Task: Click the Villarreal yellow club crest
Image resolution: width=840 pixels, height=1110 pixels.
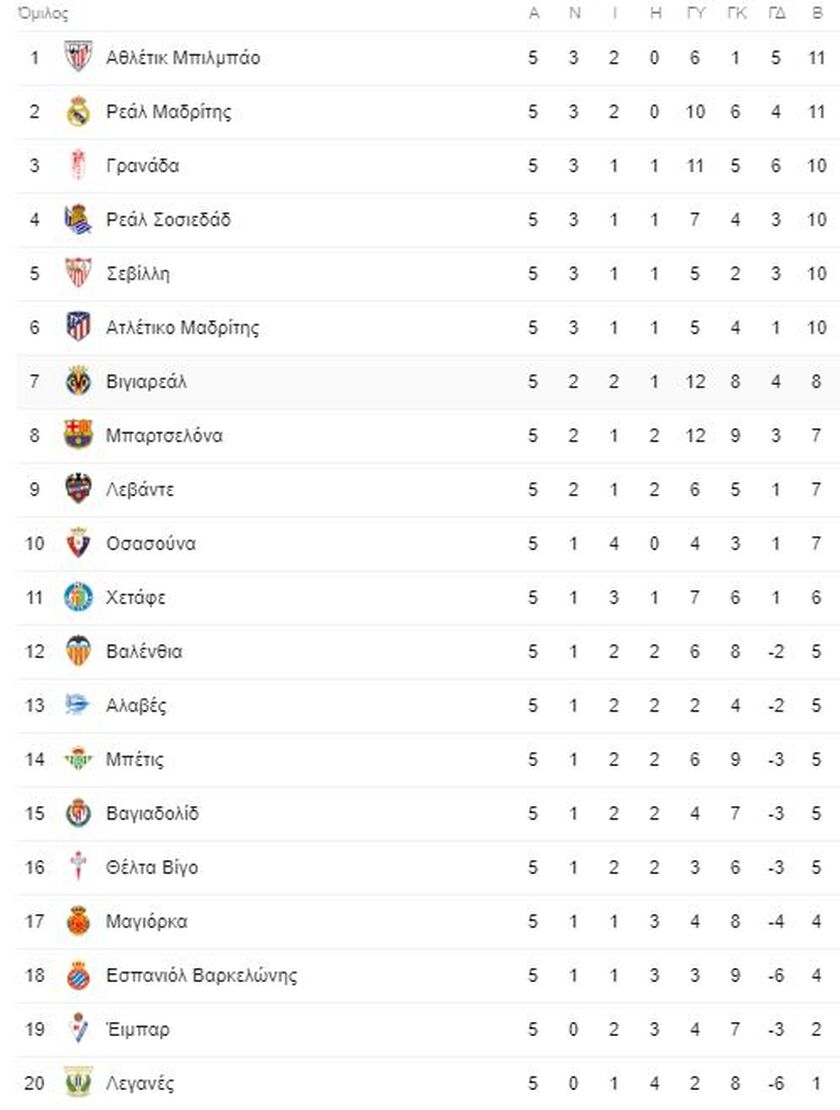Action: 78,381
